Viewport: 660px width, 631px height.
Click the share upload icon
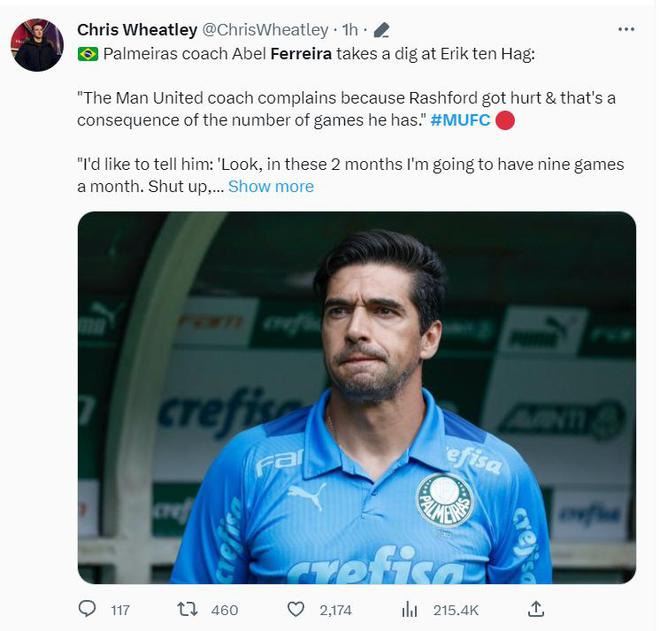[x=536, y=608]
